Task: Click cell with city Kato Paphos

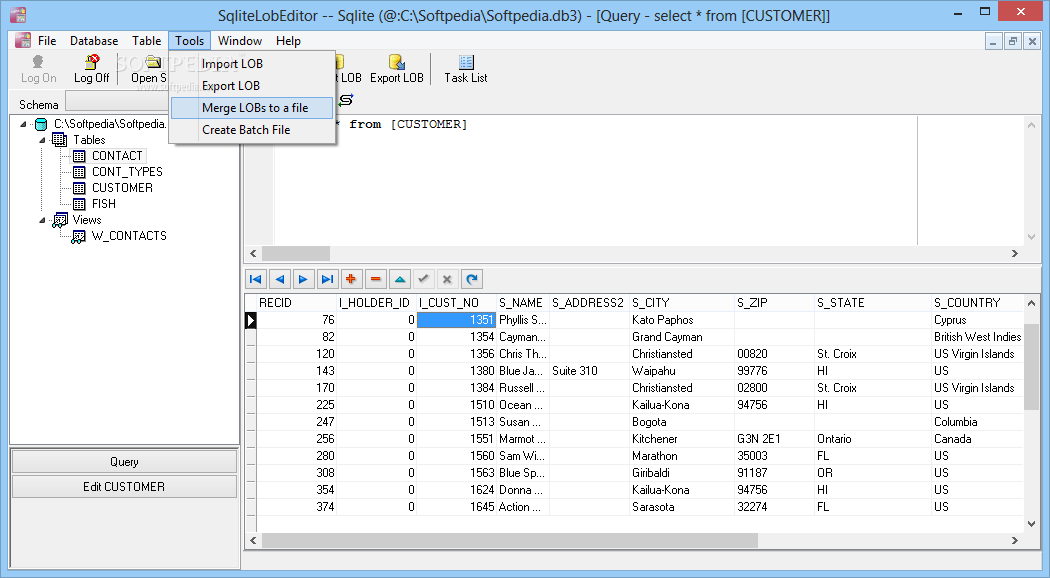Action: [x=682, y=320]
